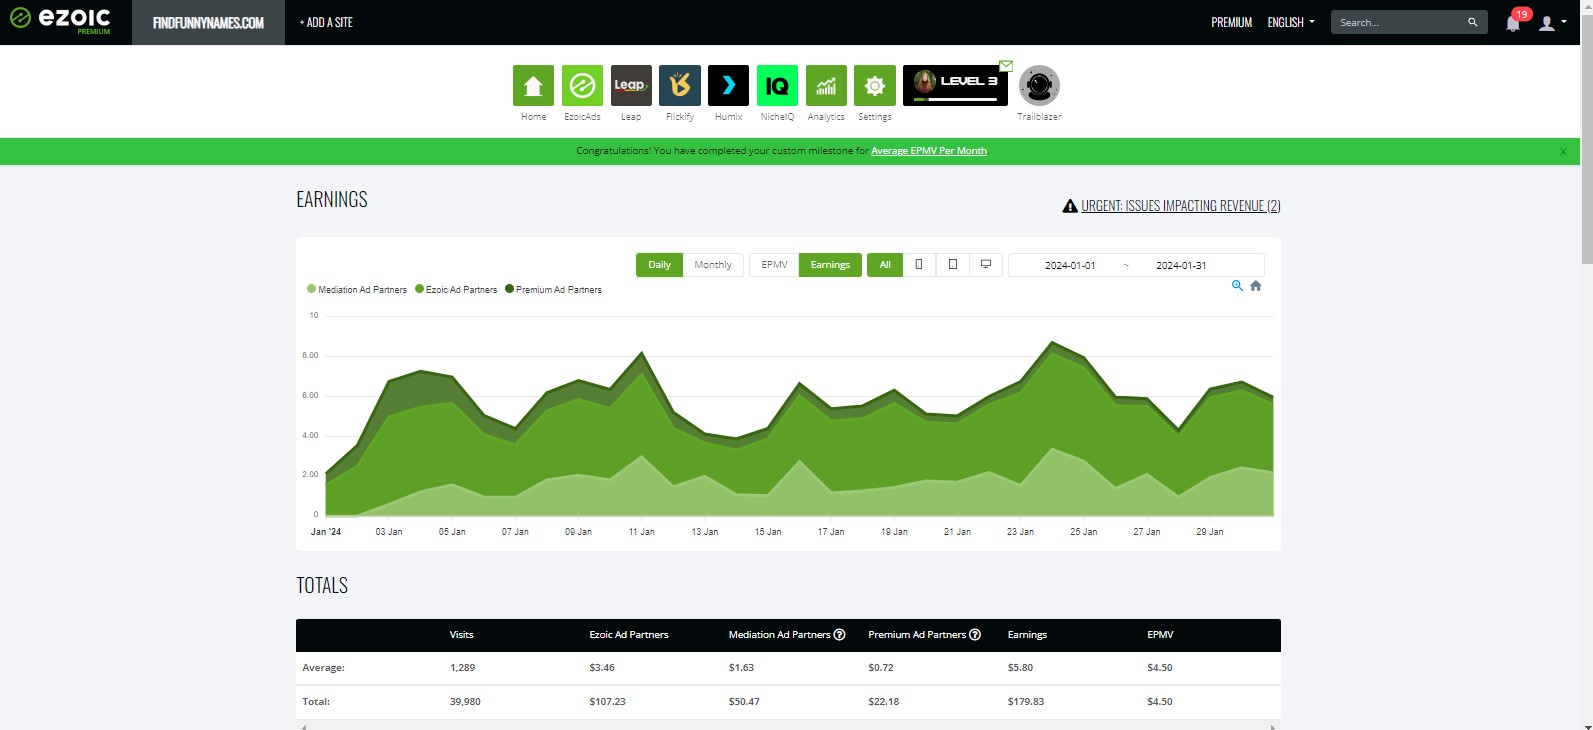
Task: Open Urgent: Issues Impacting Revenue link
Action: 1181,206
